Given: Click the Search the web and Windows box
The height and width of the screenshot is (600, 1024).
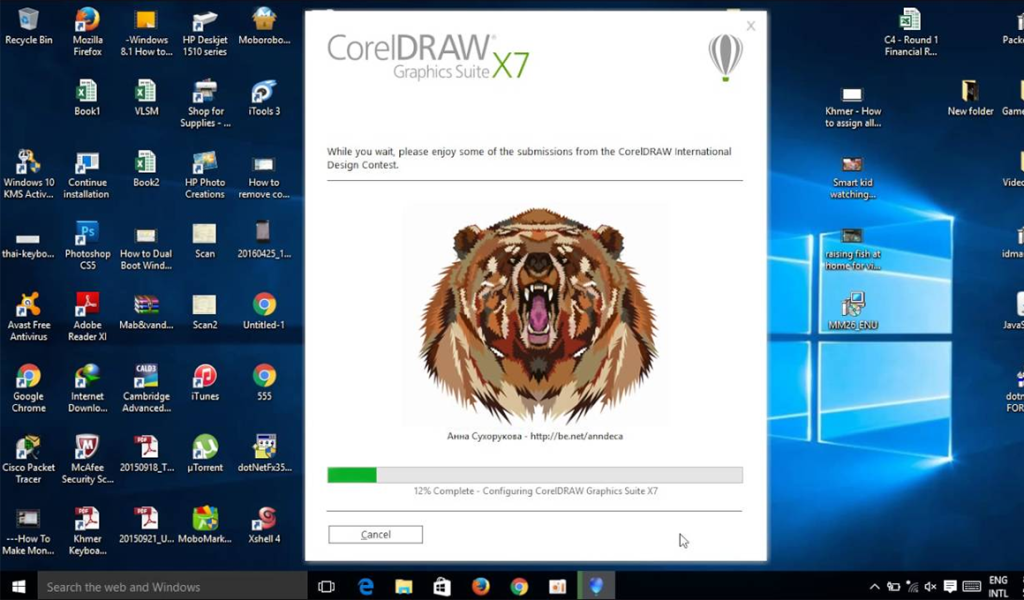Looking at the screenshot, I should (x=172, y=586).
